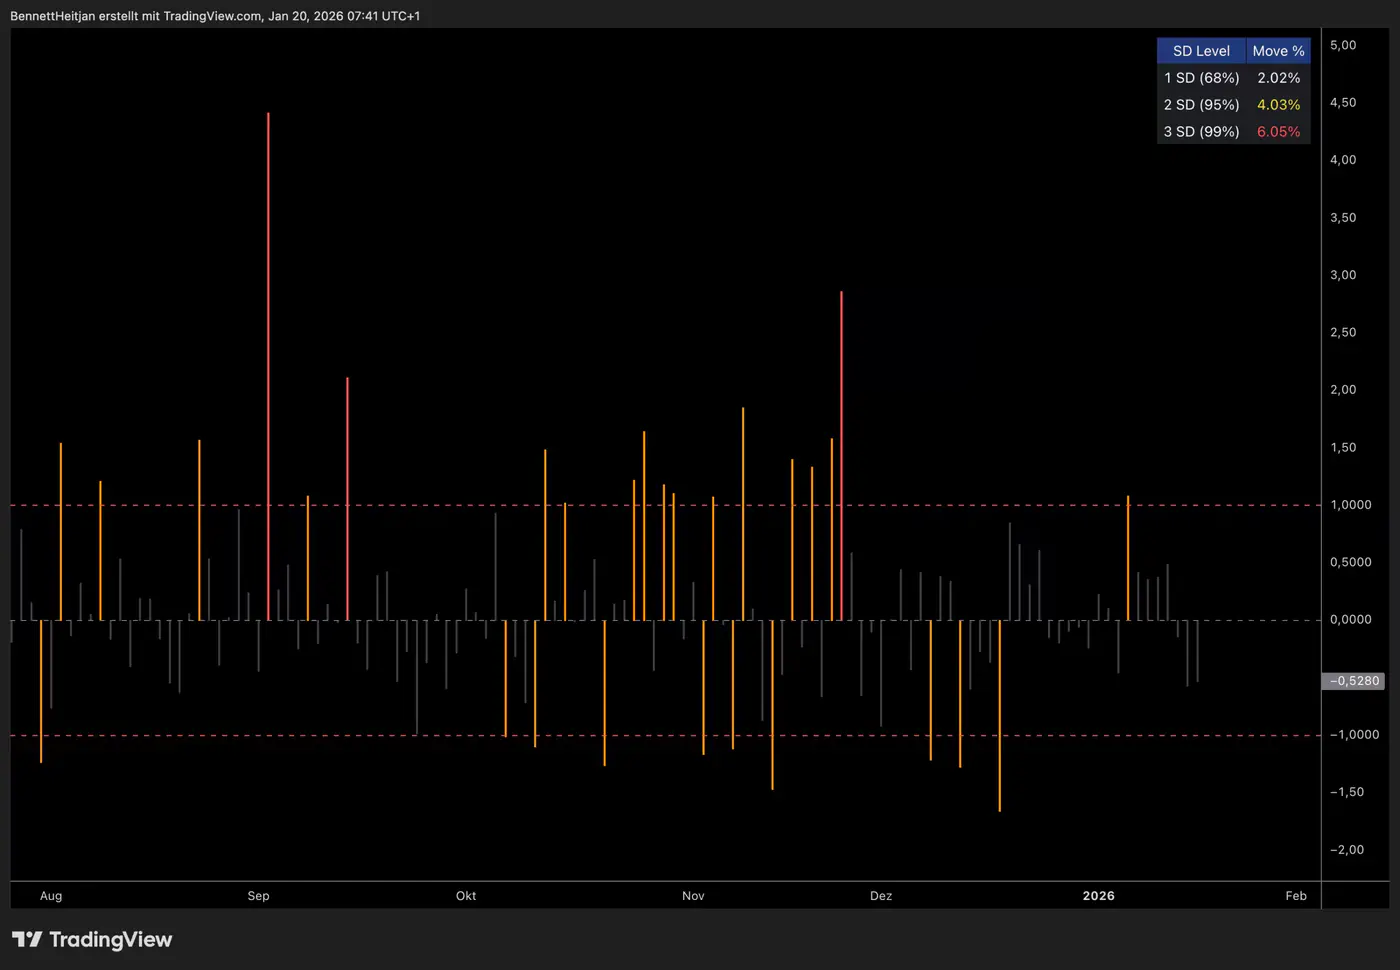This screenshot has height=970, width=1400.
Task: Click the 2 SD (95%) row label
Action: tap(1201, 105)
